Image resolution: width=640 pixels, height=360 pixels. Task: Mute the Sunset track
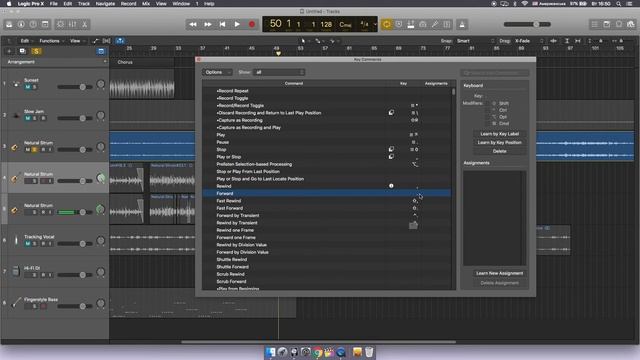(27, 87)
